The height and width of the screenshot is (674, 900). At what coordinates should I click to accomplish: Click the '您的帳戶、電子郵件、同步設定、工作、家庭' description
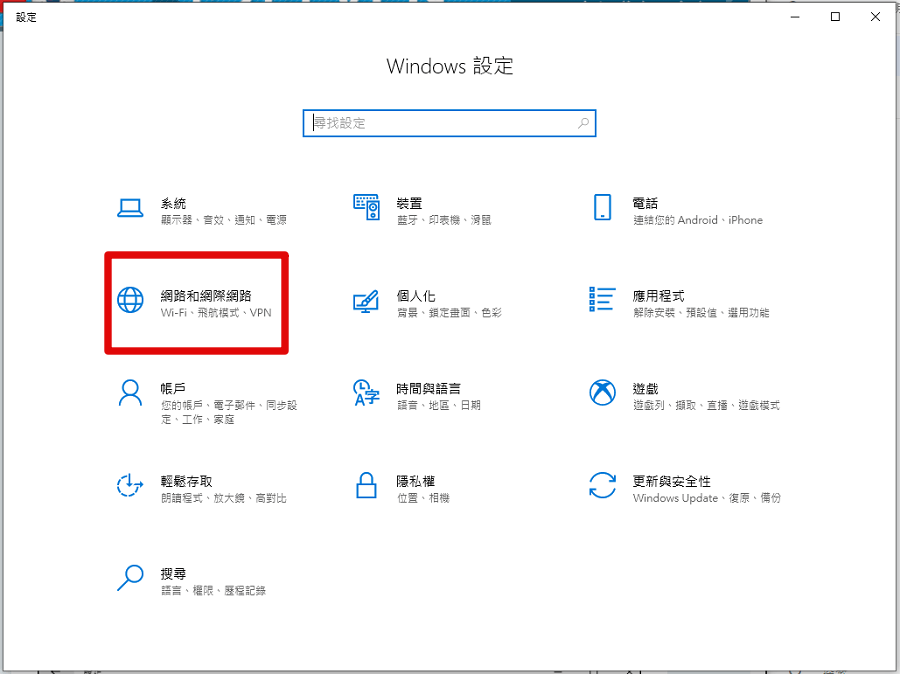[229, 412]
